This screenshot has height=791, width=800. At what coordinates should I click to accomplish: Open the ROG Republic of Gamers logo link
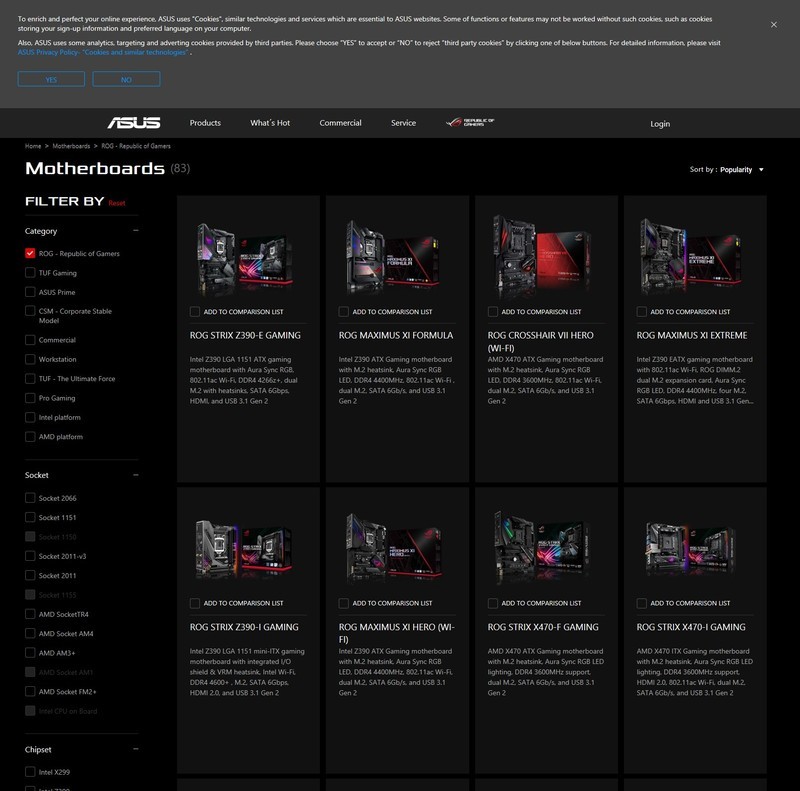[x=469, y=123]
